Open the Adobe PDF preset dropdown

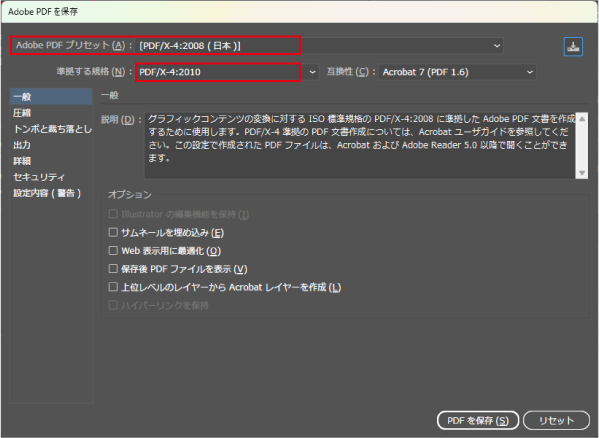pos(319,46)
